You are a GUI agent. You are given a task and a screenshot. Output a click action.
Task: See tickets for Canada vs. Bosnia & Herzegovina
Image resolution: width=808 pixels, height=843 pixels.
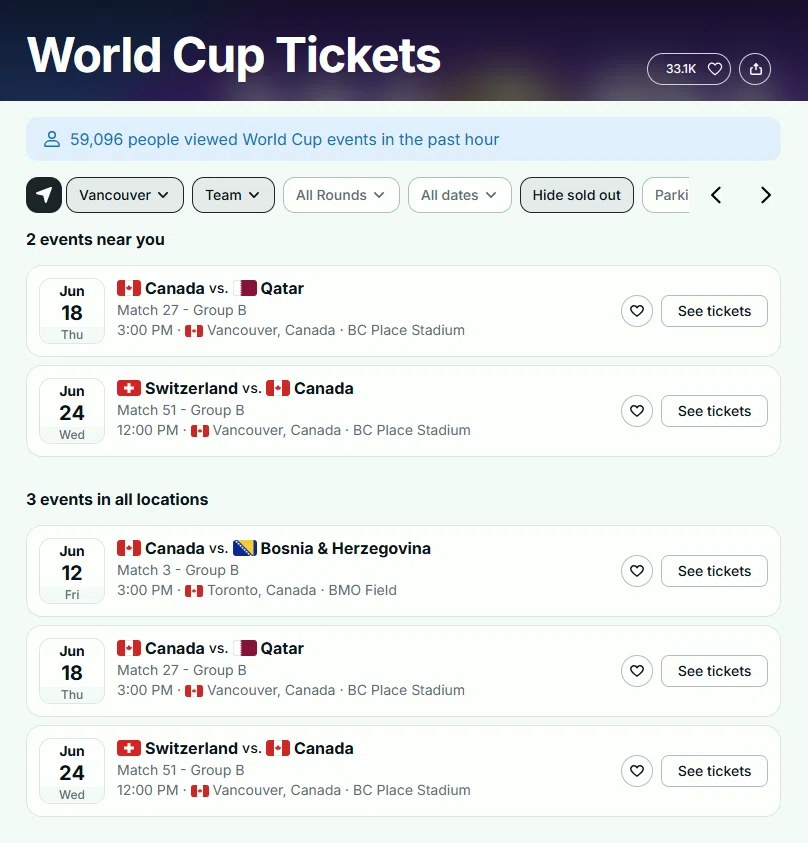714,571
